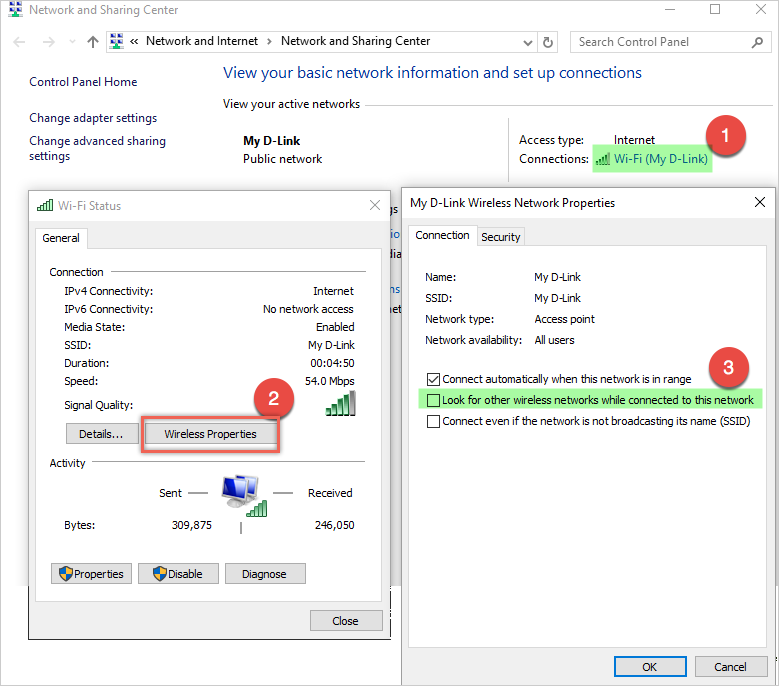The width and height of the screenshot is (779, 686).
Task: Disable the Wi-Fi adapter
Action: (x=178, y=574)
